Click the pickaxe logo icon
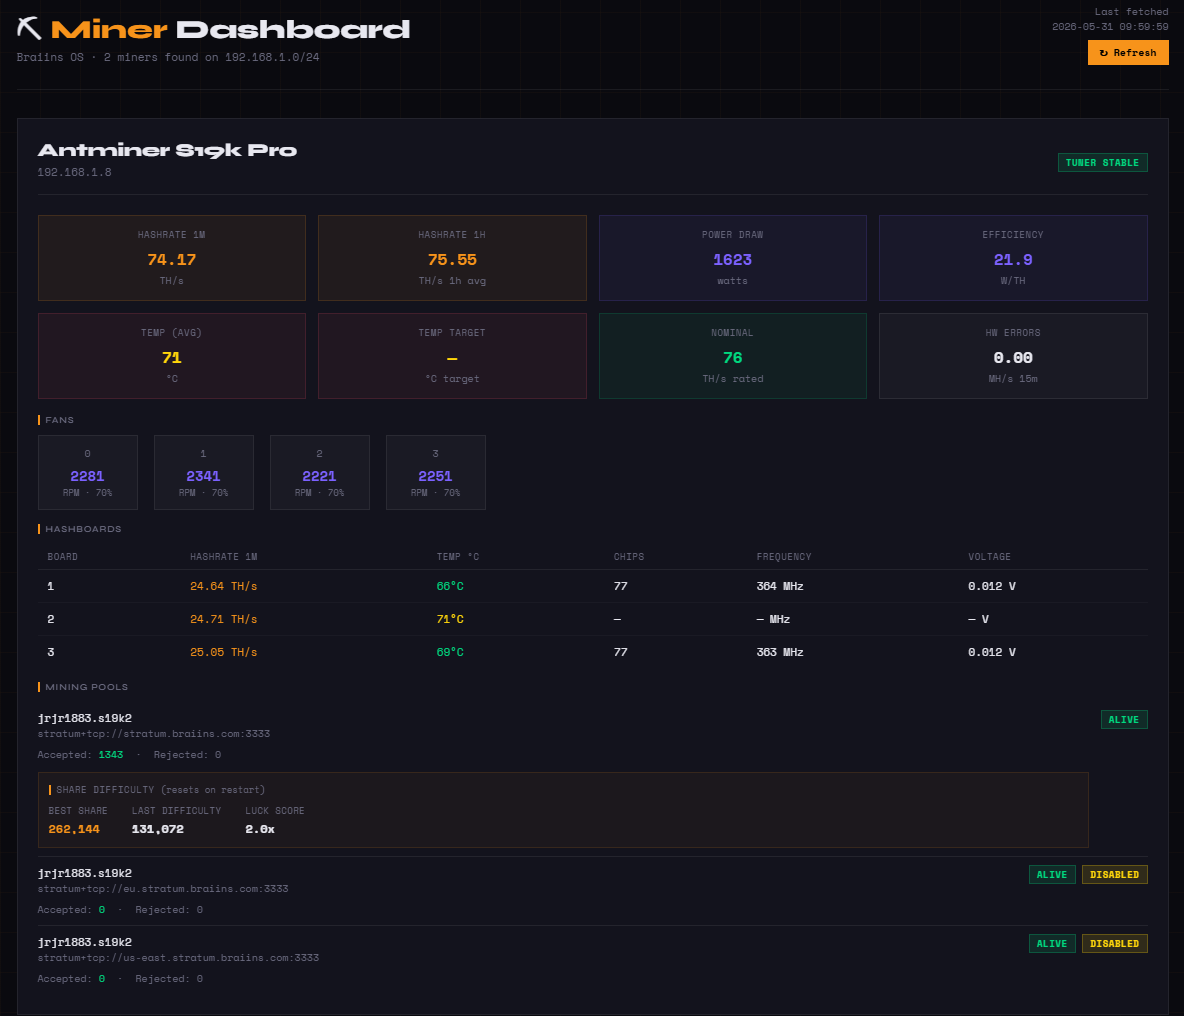Viewport: 1184px width, 1016px height. (x=29, y=29)
